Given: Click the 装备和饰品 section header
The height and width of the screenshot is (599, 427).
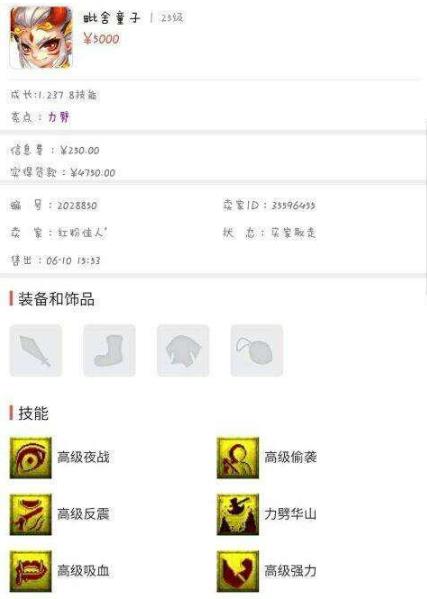Looking at the screenshot, I should click(x=56, y=299).
